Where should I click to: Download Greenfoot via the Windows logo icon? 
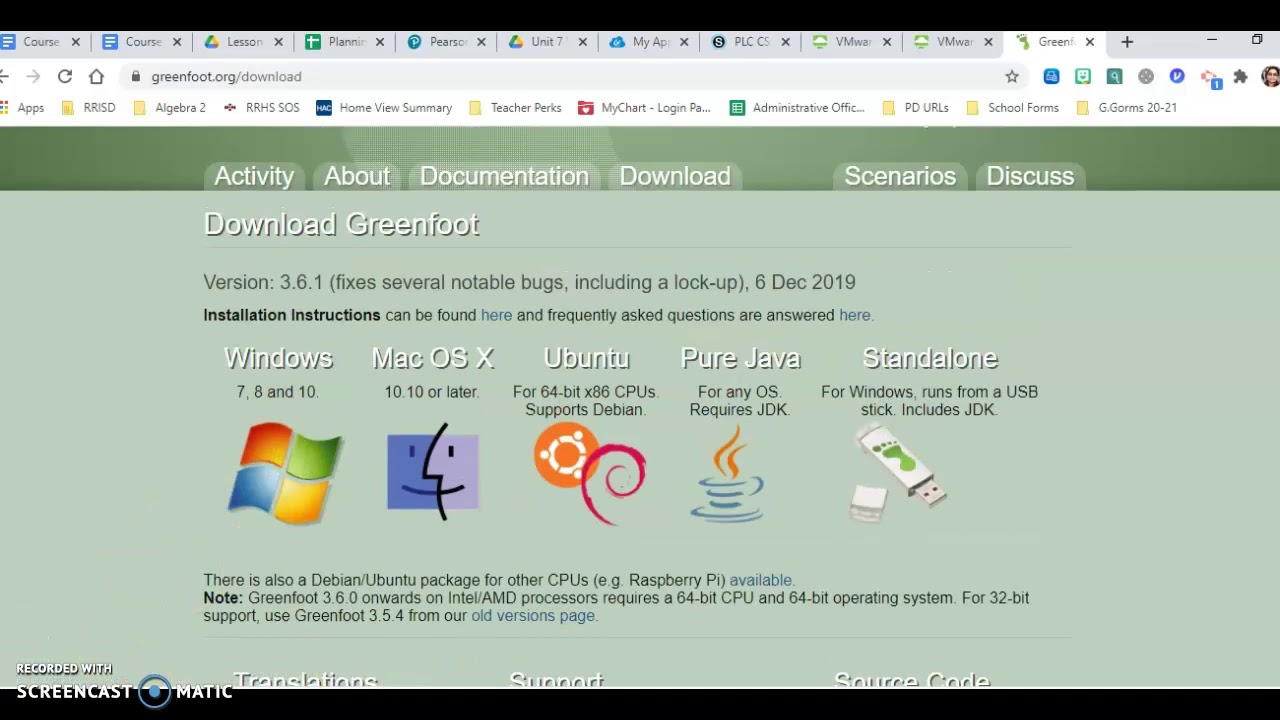pos(285,473)
